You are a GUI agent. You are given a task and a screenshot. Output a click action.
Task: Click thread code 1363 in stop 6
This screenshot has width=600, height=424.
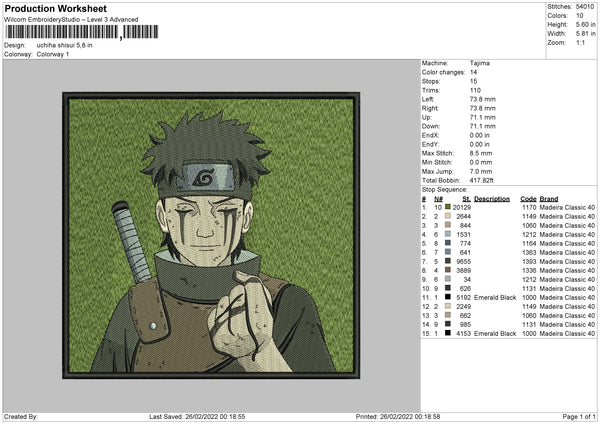coord(529,252)
